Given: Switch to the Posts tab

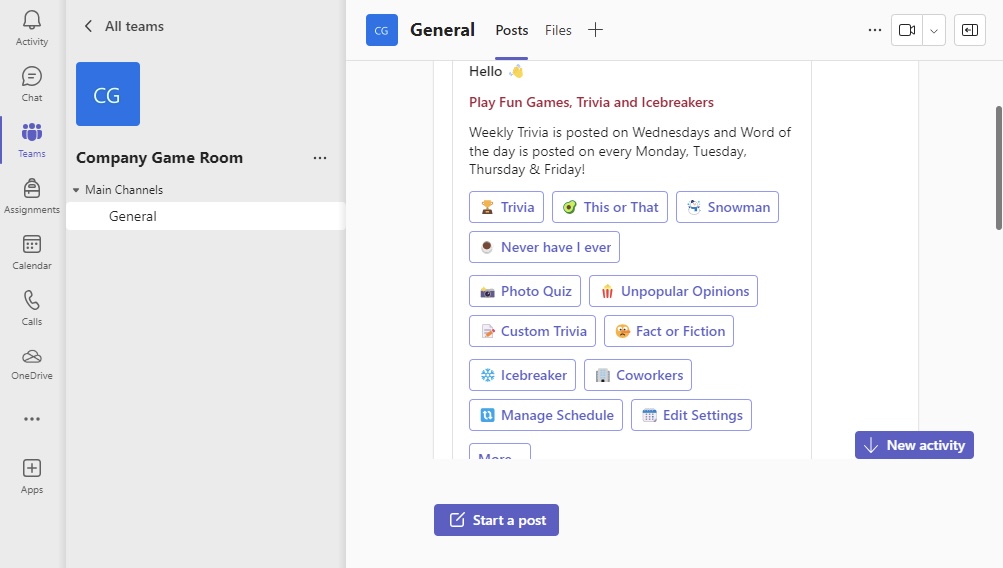Looking at the screenshot, I should (x=512, y=30).
